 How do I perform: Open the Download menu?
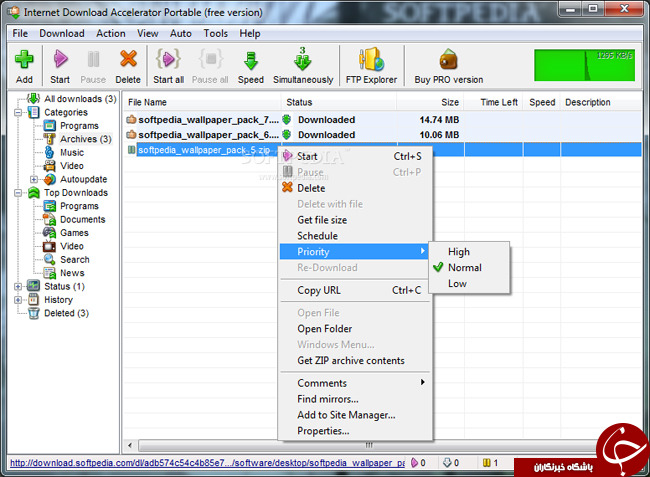point(62,33)
